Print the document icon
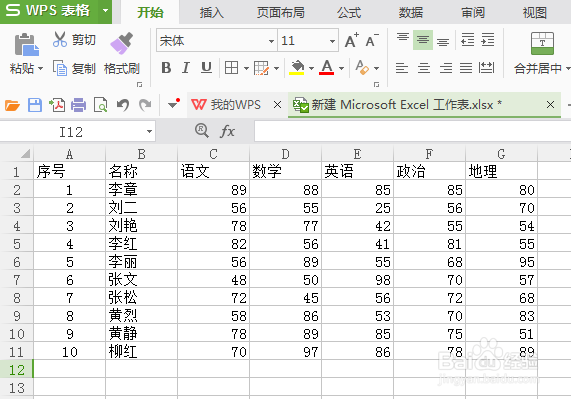Viewport: 571px width, 399px height. [79, 105]
